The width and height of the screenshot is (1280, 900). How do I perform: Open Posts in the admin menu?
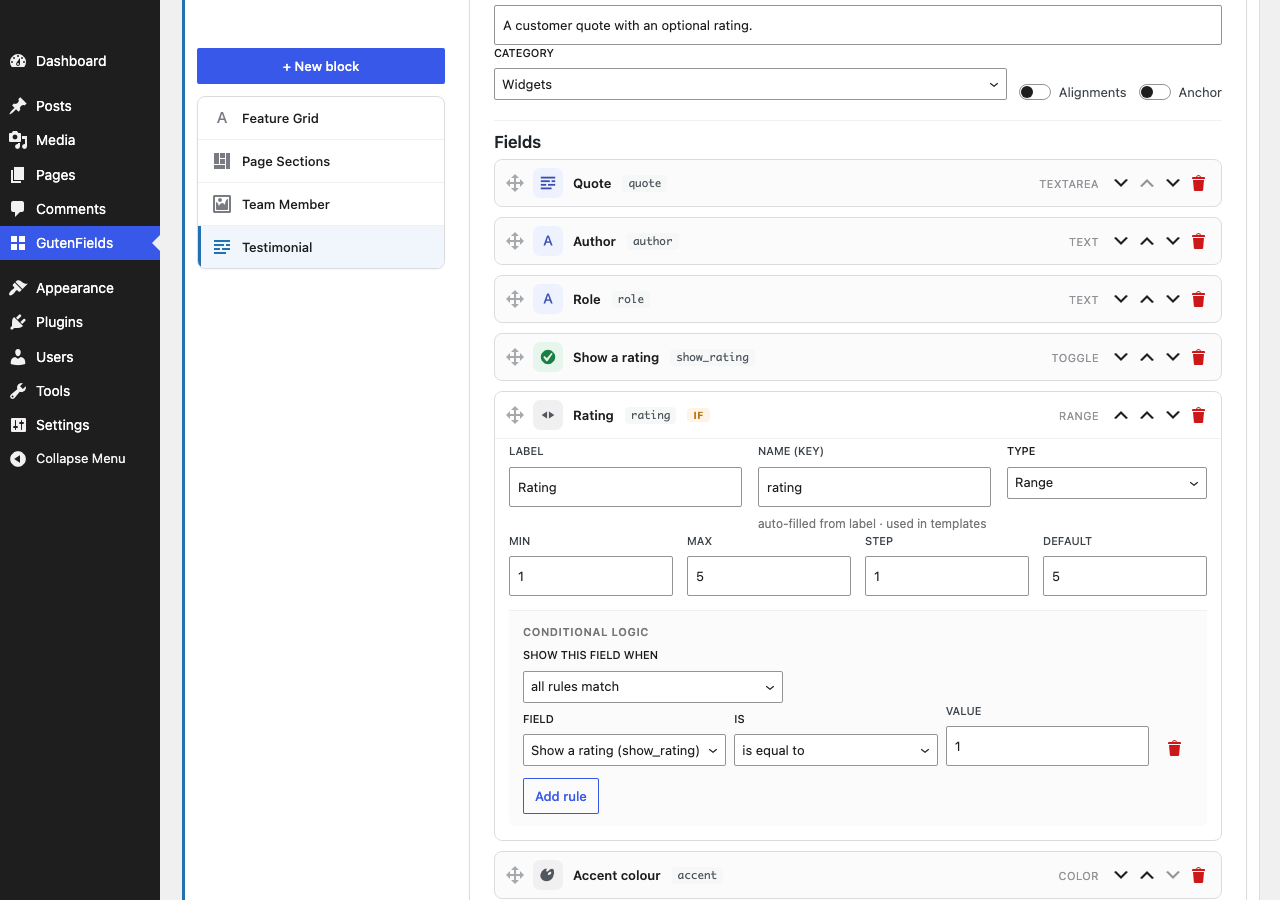coord(80,106)
